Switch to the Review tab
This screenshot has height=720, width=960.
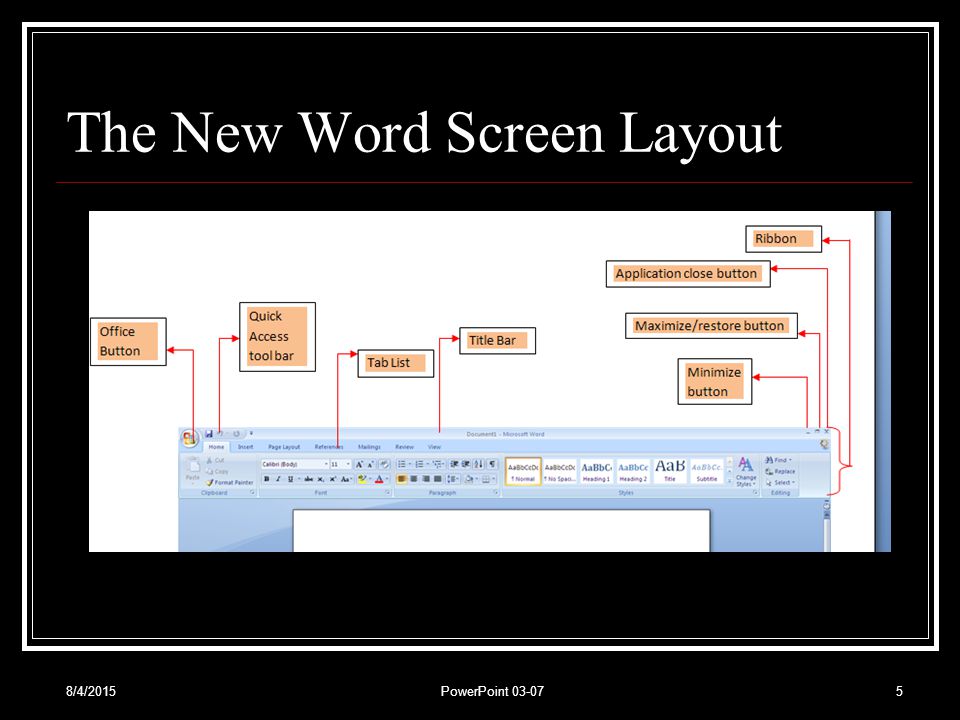[404, 447]
